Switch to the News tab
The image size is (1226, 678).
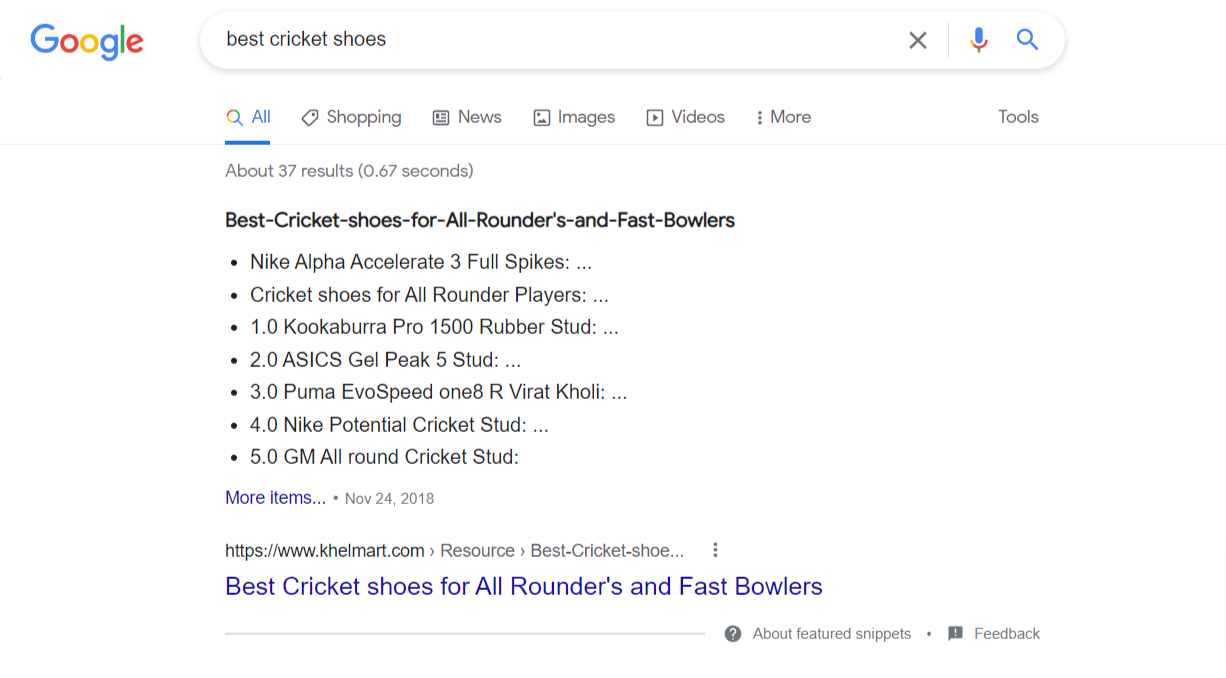(x=467, y=117)
